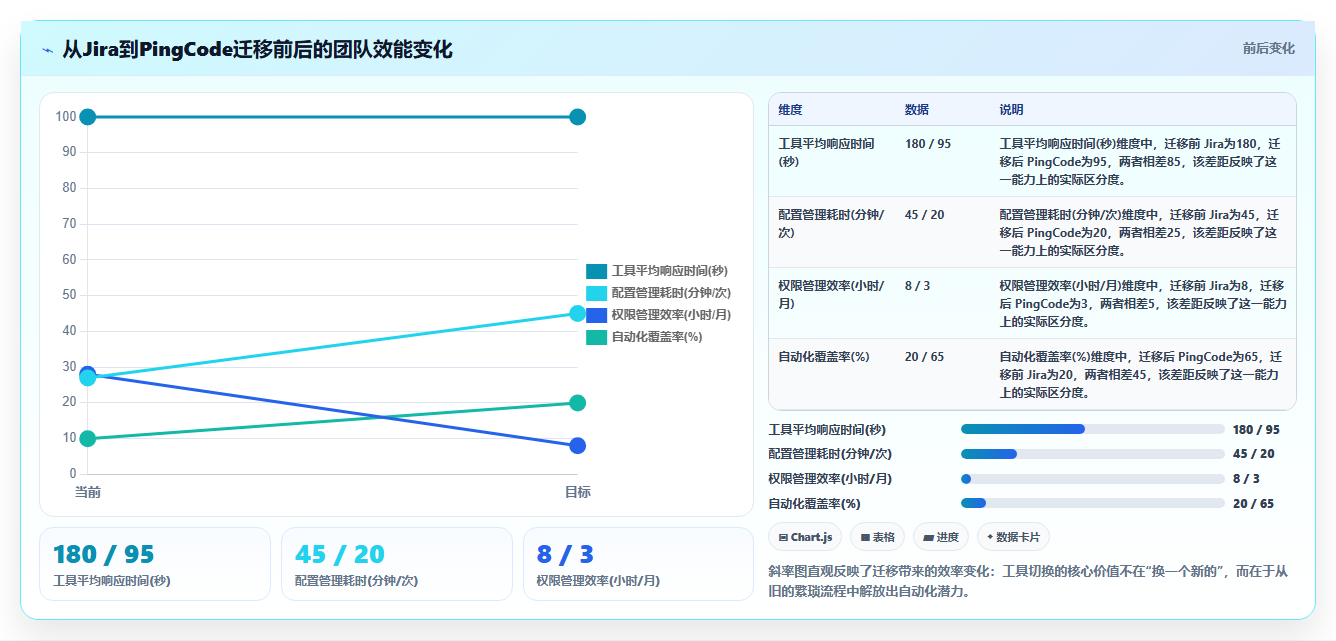
Task: Toggle the 工具平均响应时间(秒) legend entry in the chart
Action: click(x=656, y=271)
